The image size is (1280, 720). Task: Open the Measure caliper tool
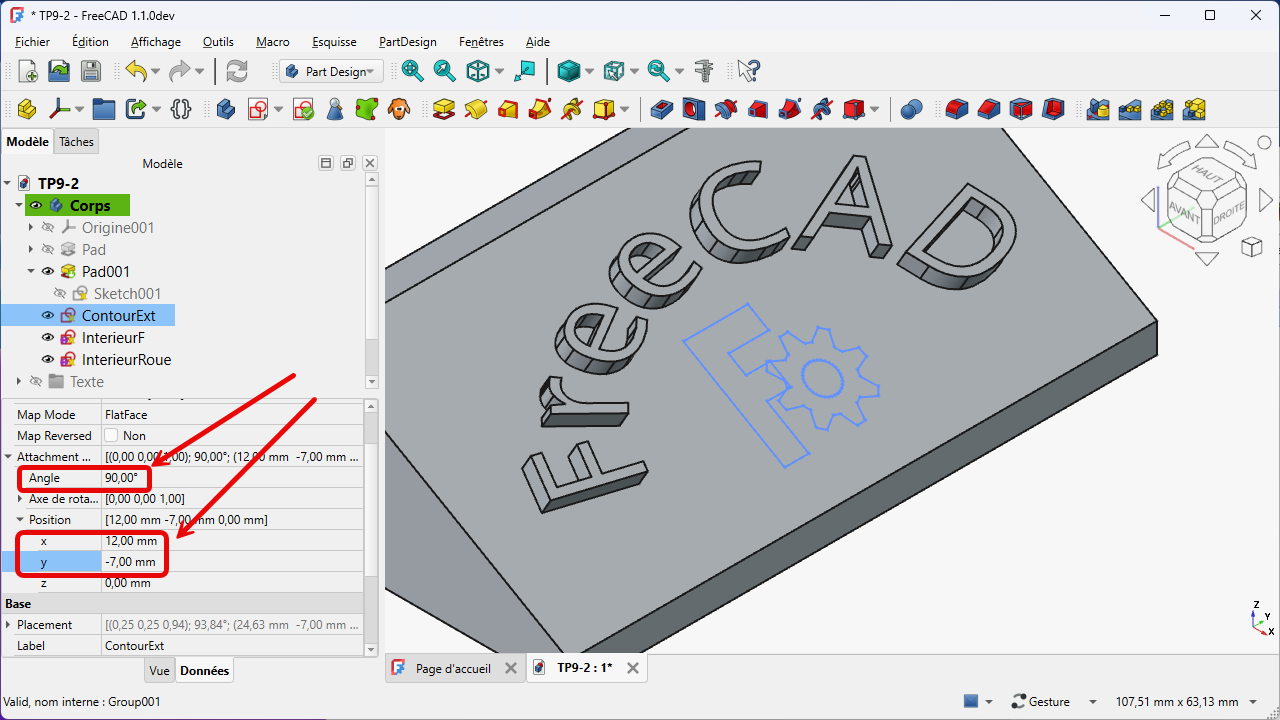(704, 71)
